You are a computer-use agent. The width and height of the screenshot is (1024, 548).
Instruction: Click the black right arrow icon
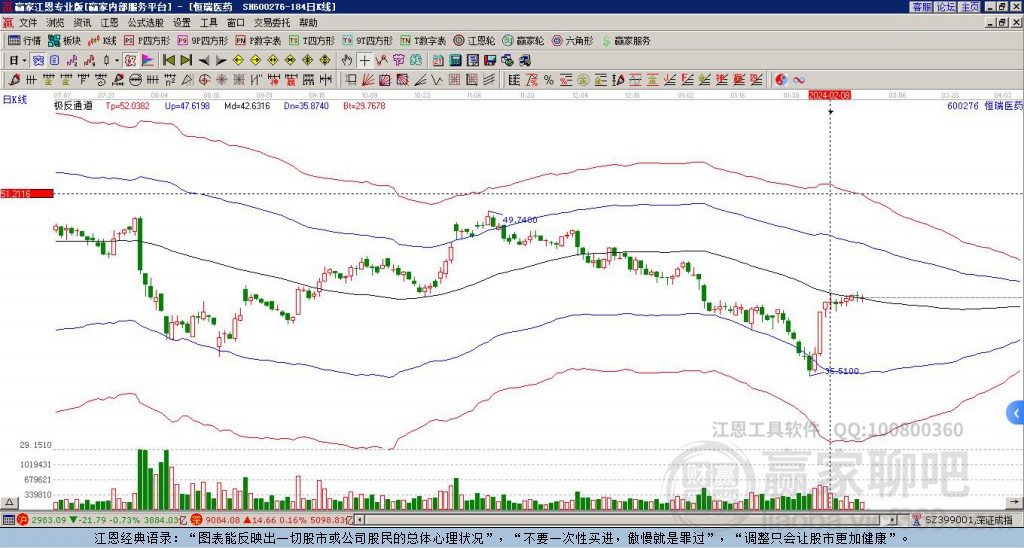tap(221, 61)
